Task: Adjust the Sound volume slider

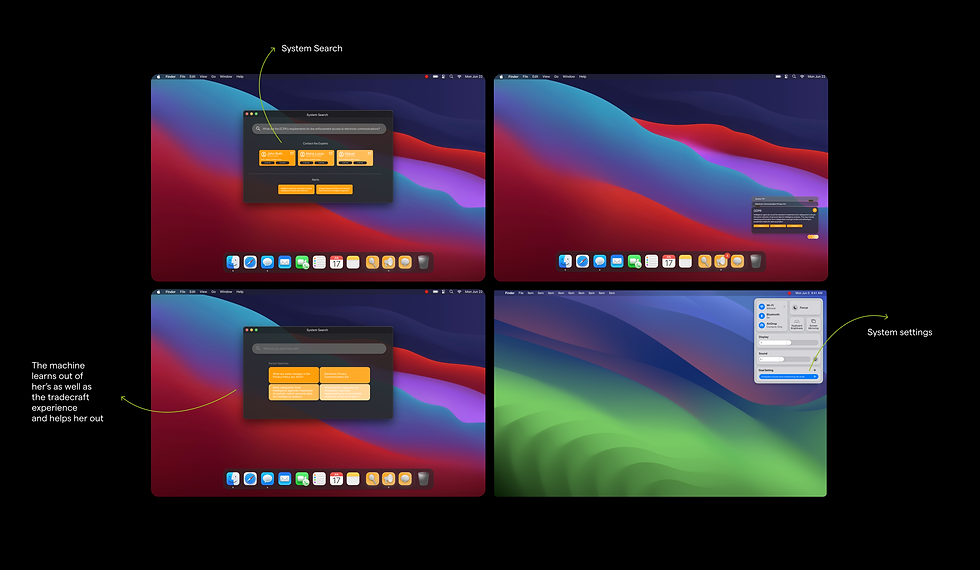Action: pyautogui.click(x=784, y=359)
